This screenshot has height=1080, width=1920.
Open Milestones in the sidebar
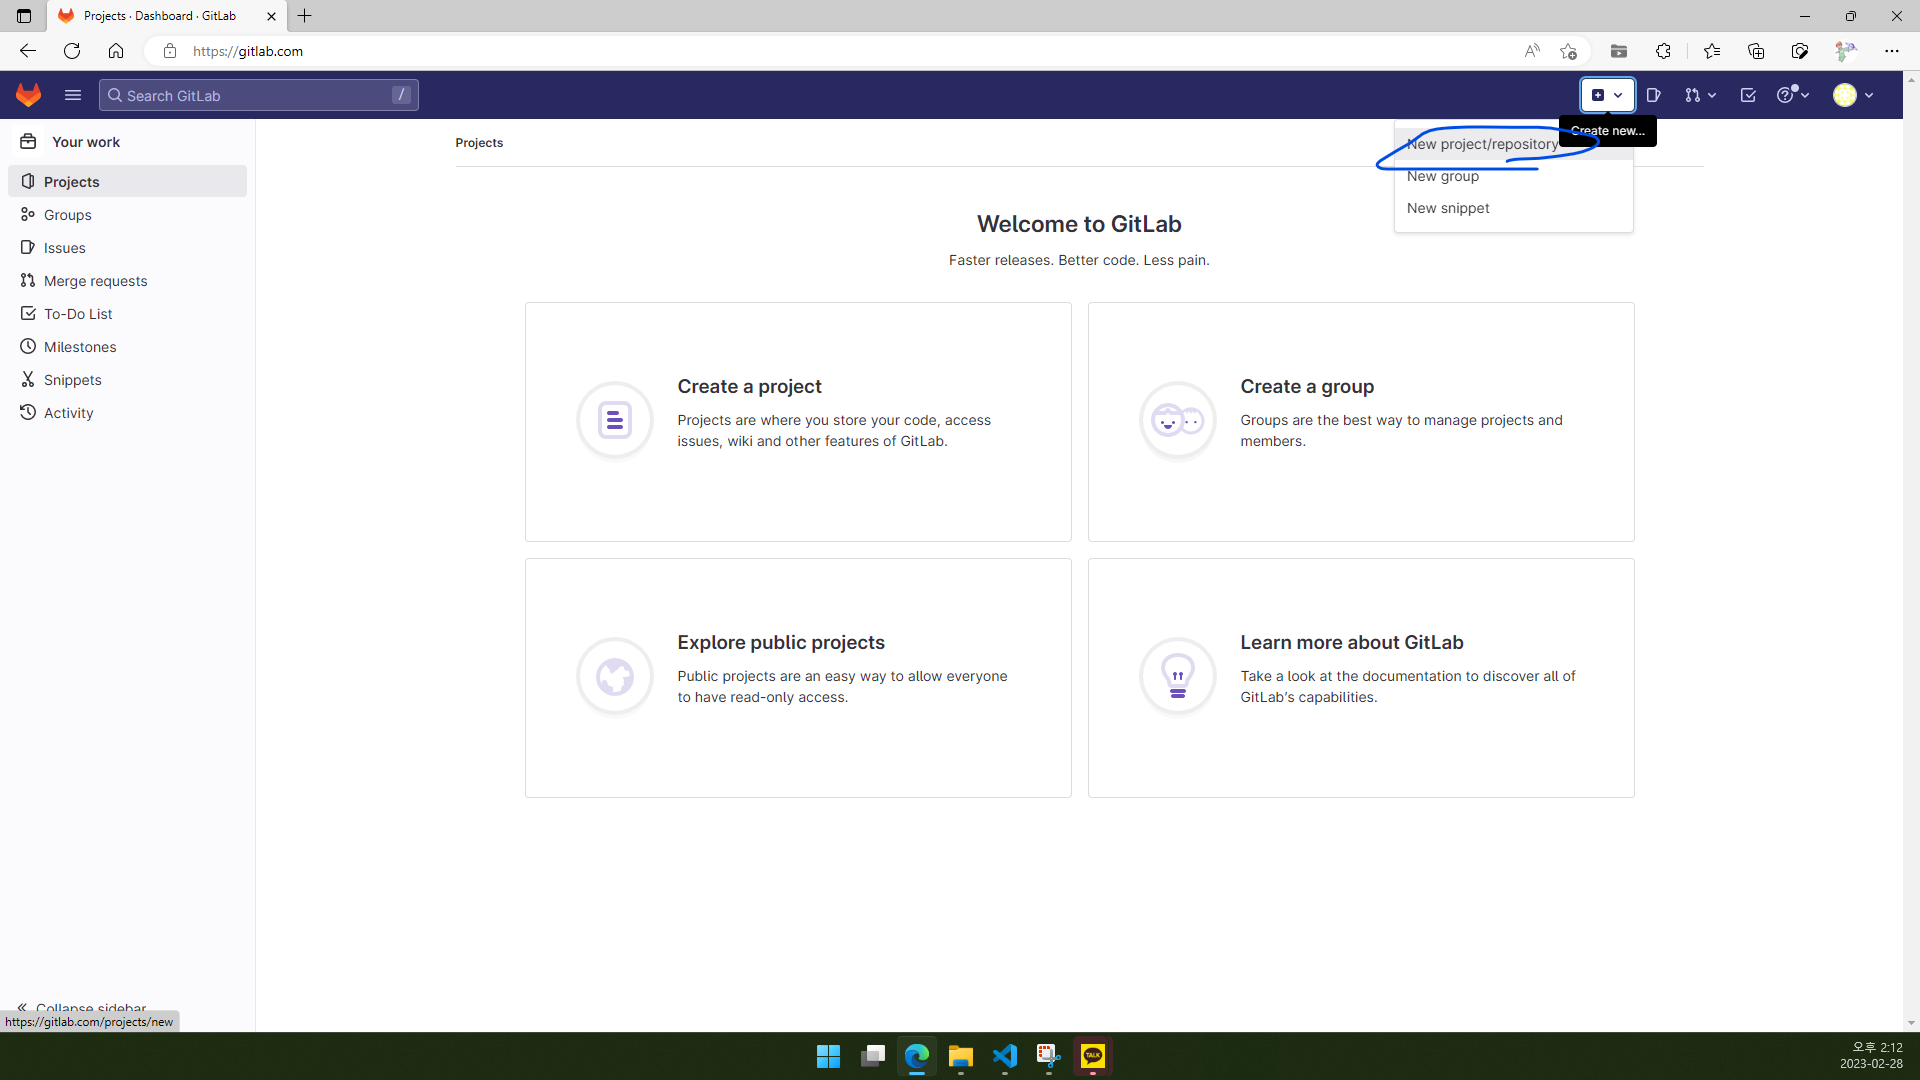pos(127,346)
